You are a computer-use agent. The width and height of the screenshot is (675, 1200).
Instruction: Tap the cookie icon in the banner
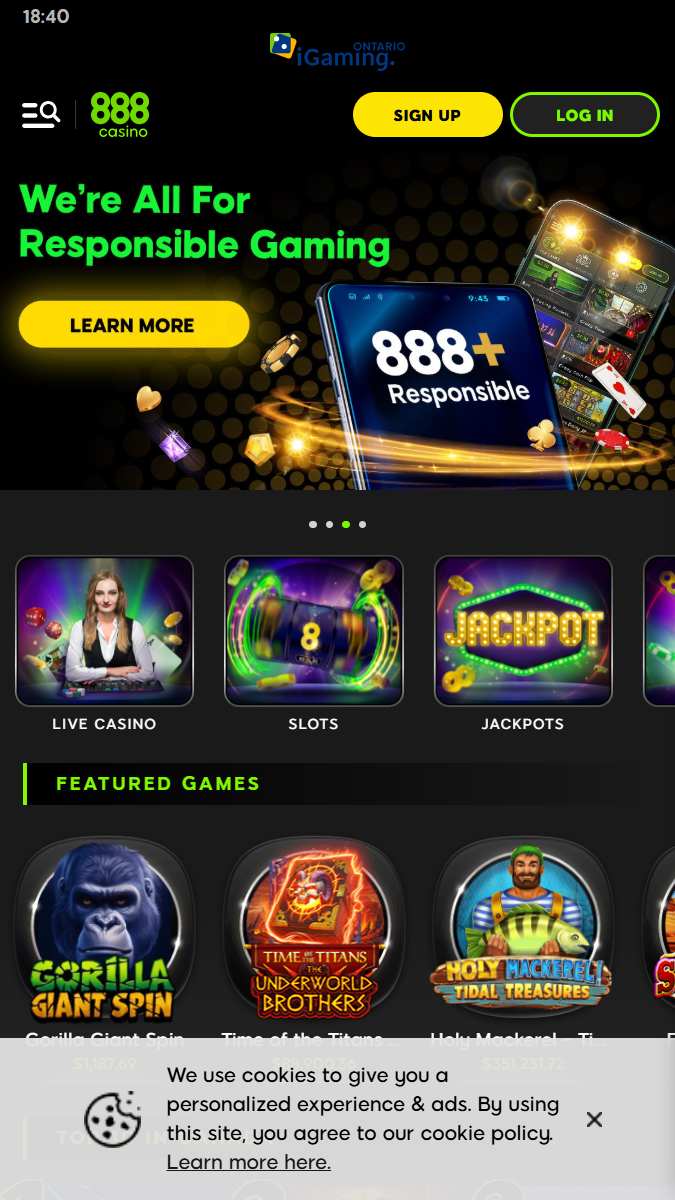(x=112, y=1119)
